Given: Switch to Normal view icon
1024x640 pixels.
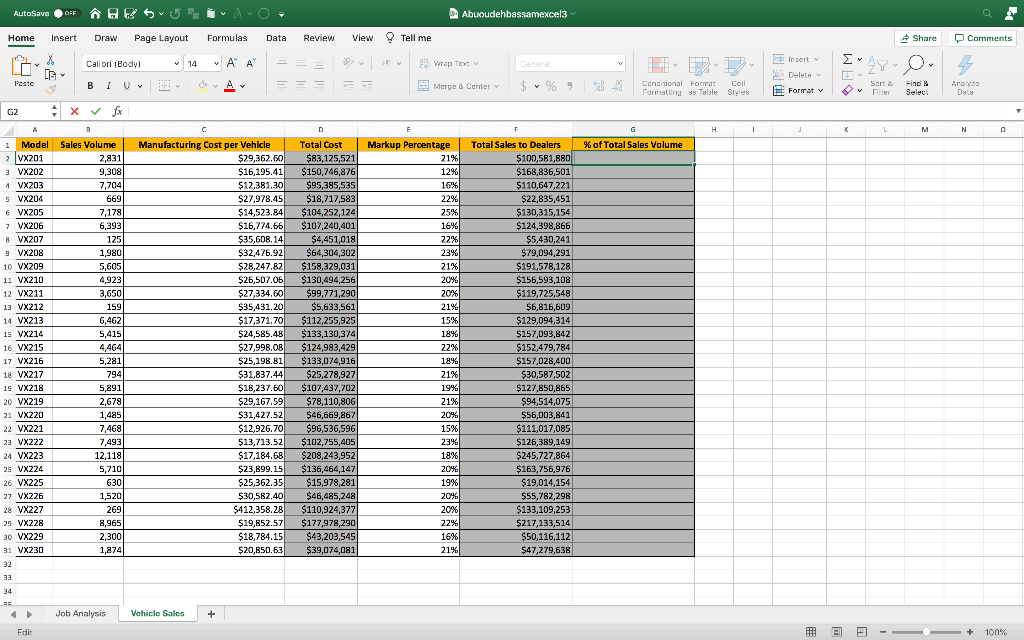Looking at the screenshot, I should tap(811, 632).
